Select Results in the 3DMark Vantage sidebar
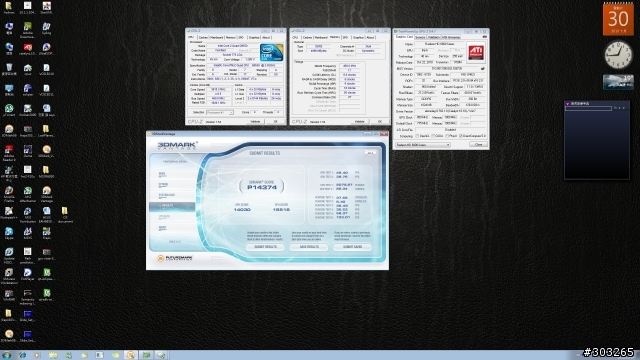640x360 pixels. [172, 206]
